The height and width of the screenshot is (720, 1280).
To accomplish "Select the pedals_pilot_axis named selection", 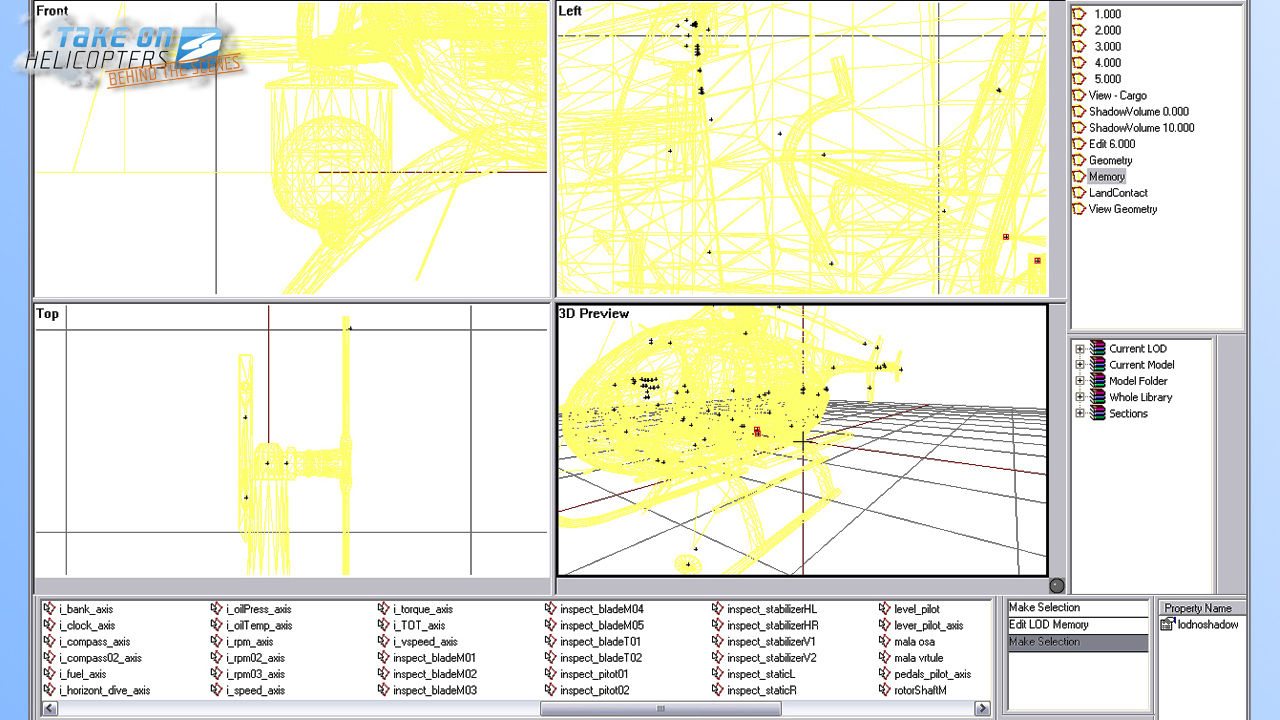I will coord(932,674).
